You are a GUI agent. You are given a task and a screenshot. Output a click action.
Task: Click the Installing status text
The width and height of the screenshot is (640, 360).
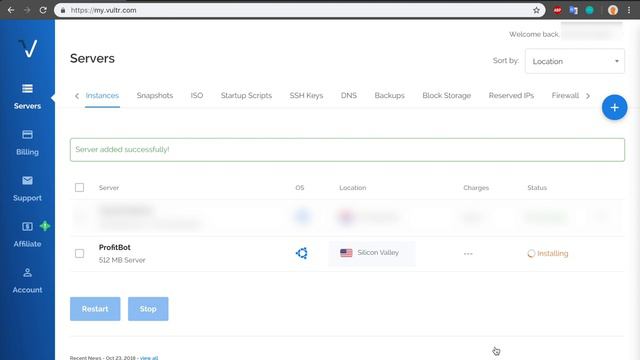pos(553,253)
